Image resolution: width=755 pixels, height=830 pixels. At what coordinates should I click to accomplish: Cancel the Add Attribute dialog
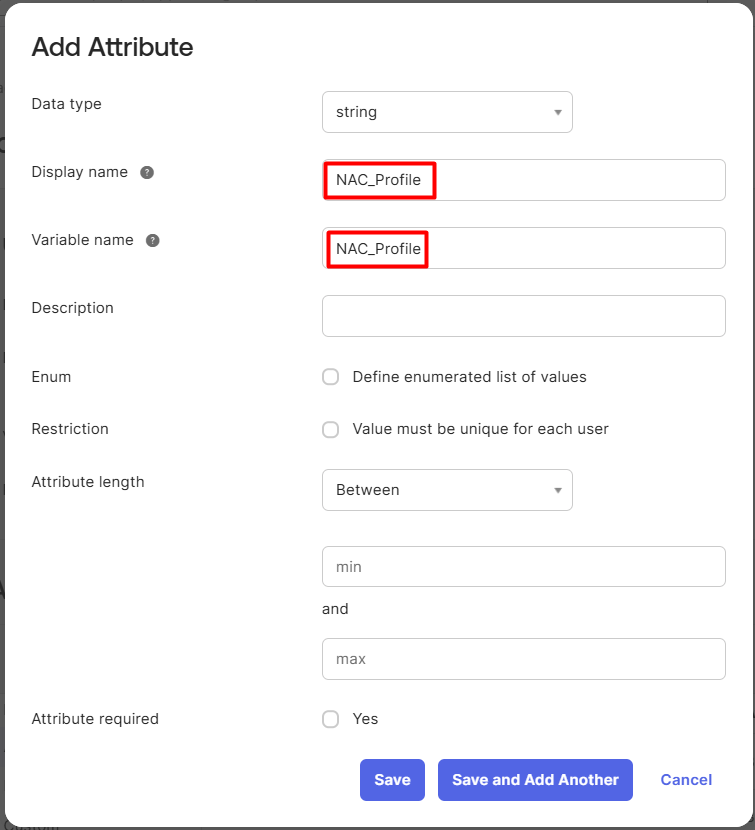click(x=686, y=780)
